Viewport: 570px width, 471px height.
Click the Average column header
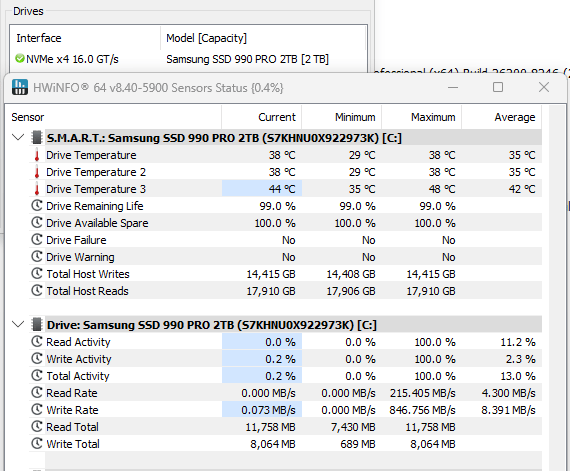point(501,117)
